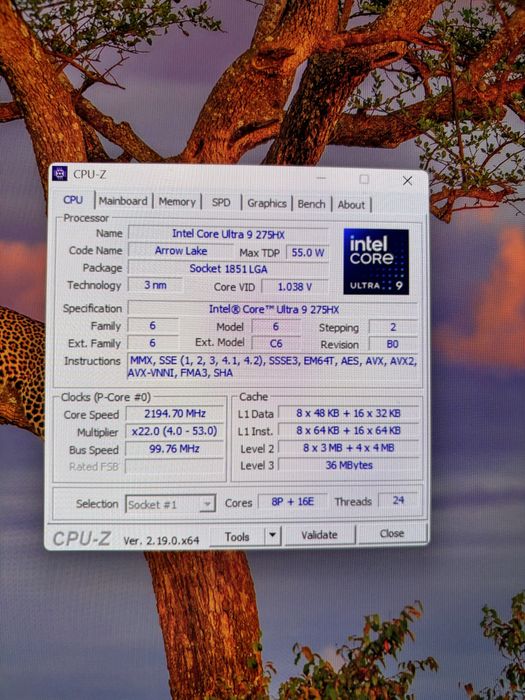Click the Max TDP value 55.0 W
The width and height of the screenshot is (525, 700).
coord(308,252)
